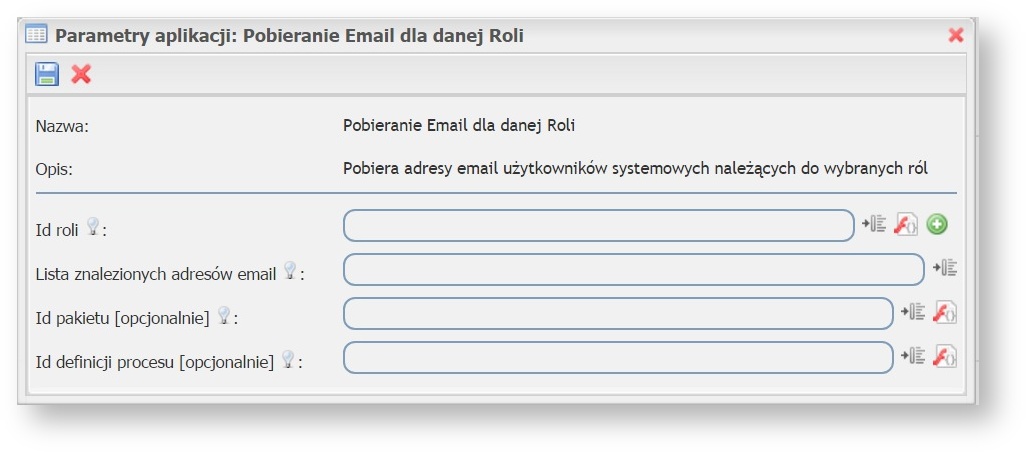The width and height of the screenshot is (1027, 453).
Task: Click into the Id roli input field
Action: [598, 226]
